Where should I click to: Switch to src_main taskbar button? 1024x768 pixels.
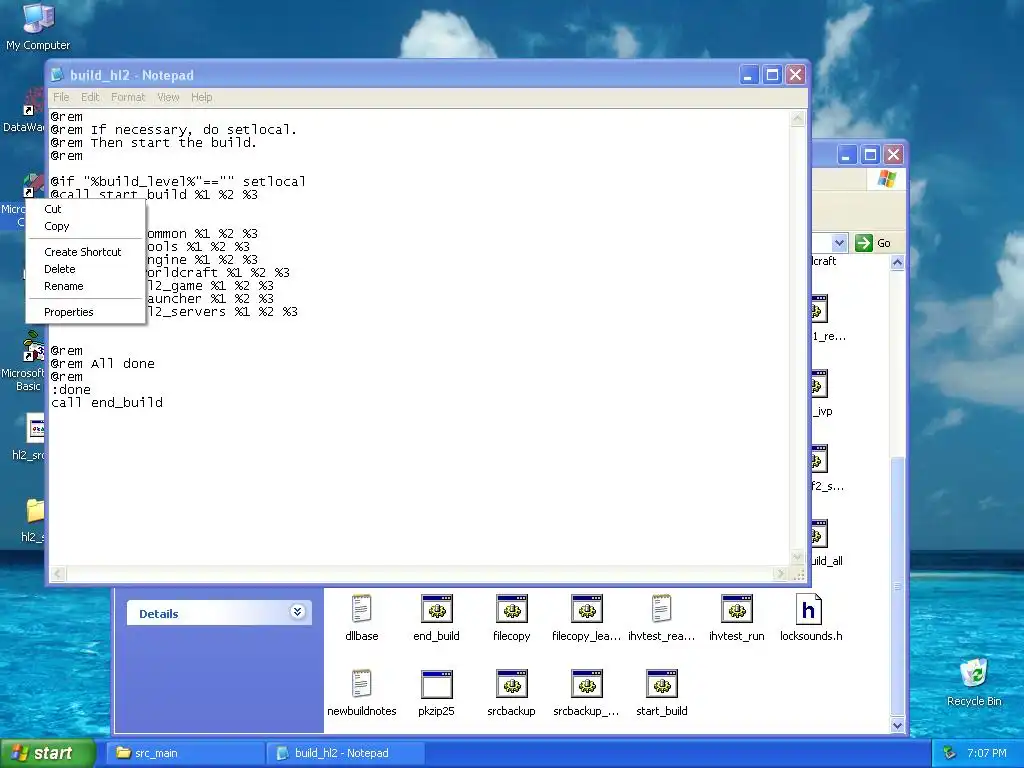pos(185,753)
